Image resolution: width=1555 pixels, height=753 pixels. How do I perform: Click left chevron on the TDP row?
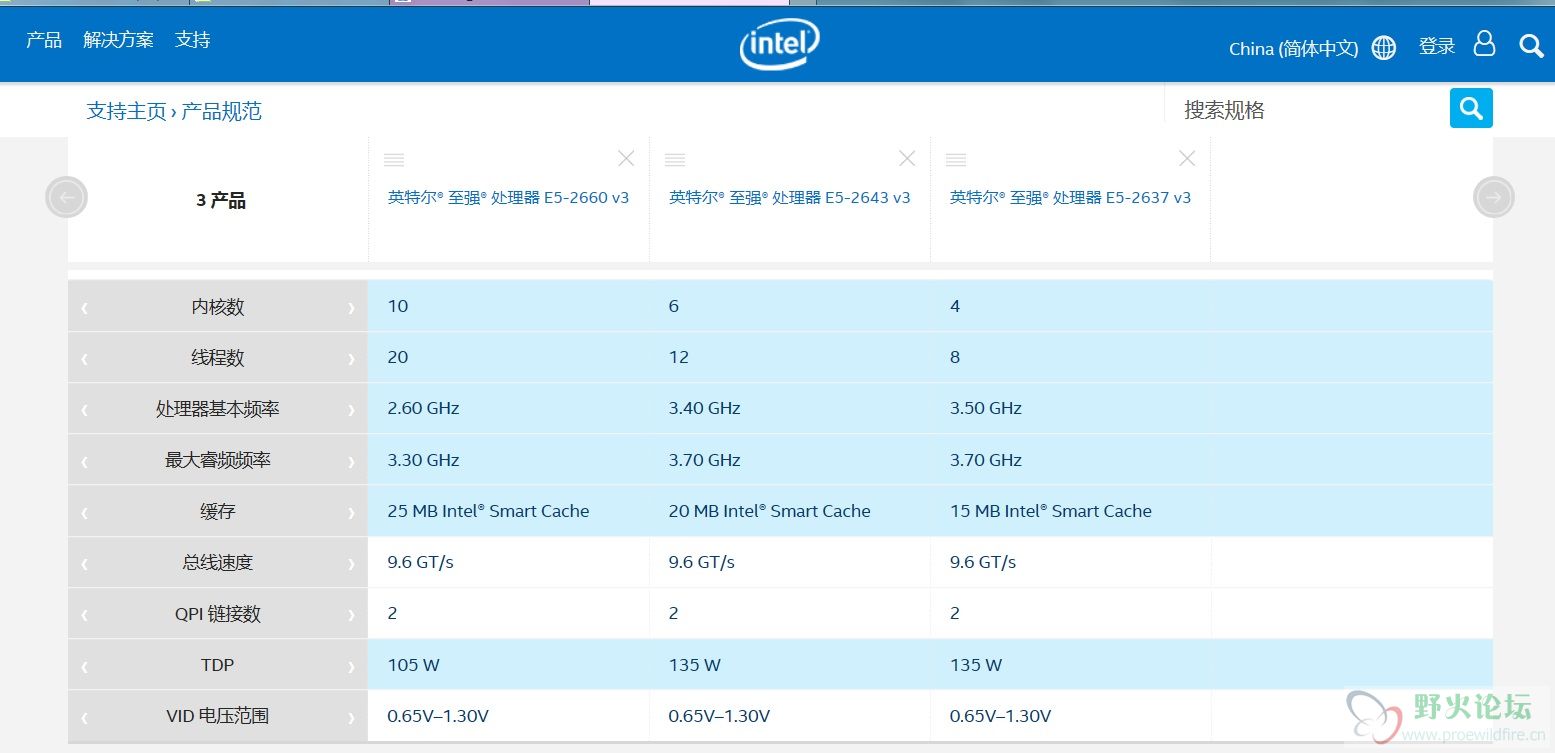point(84,667)
